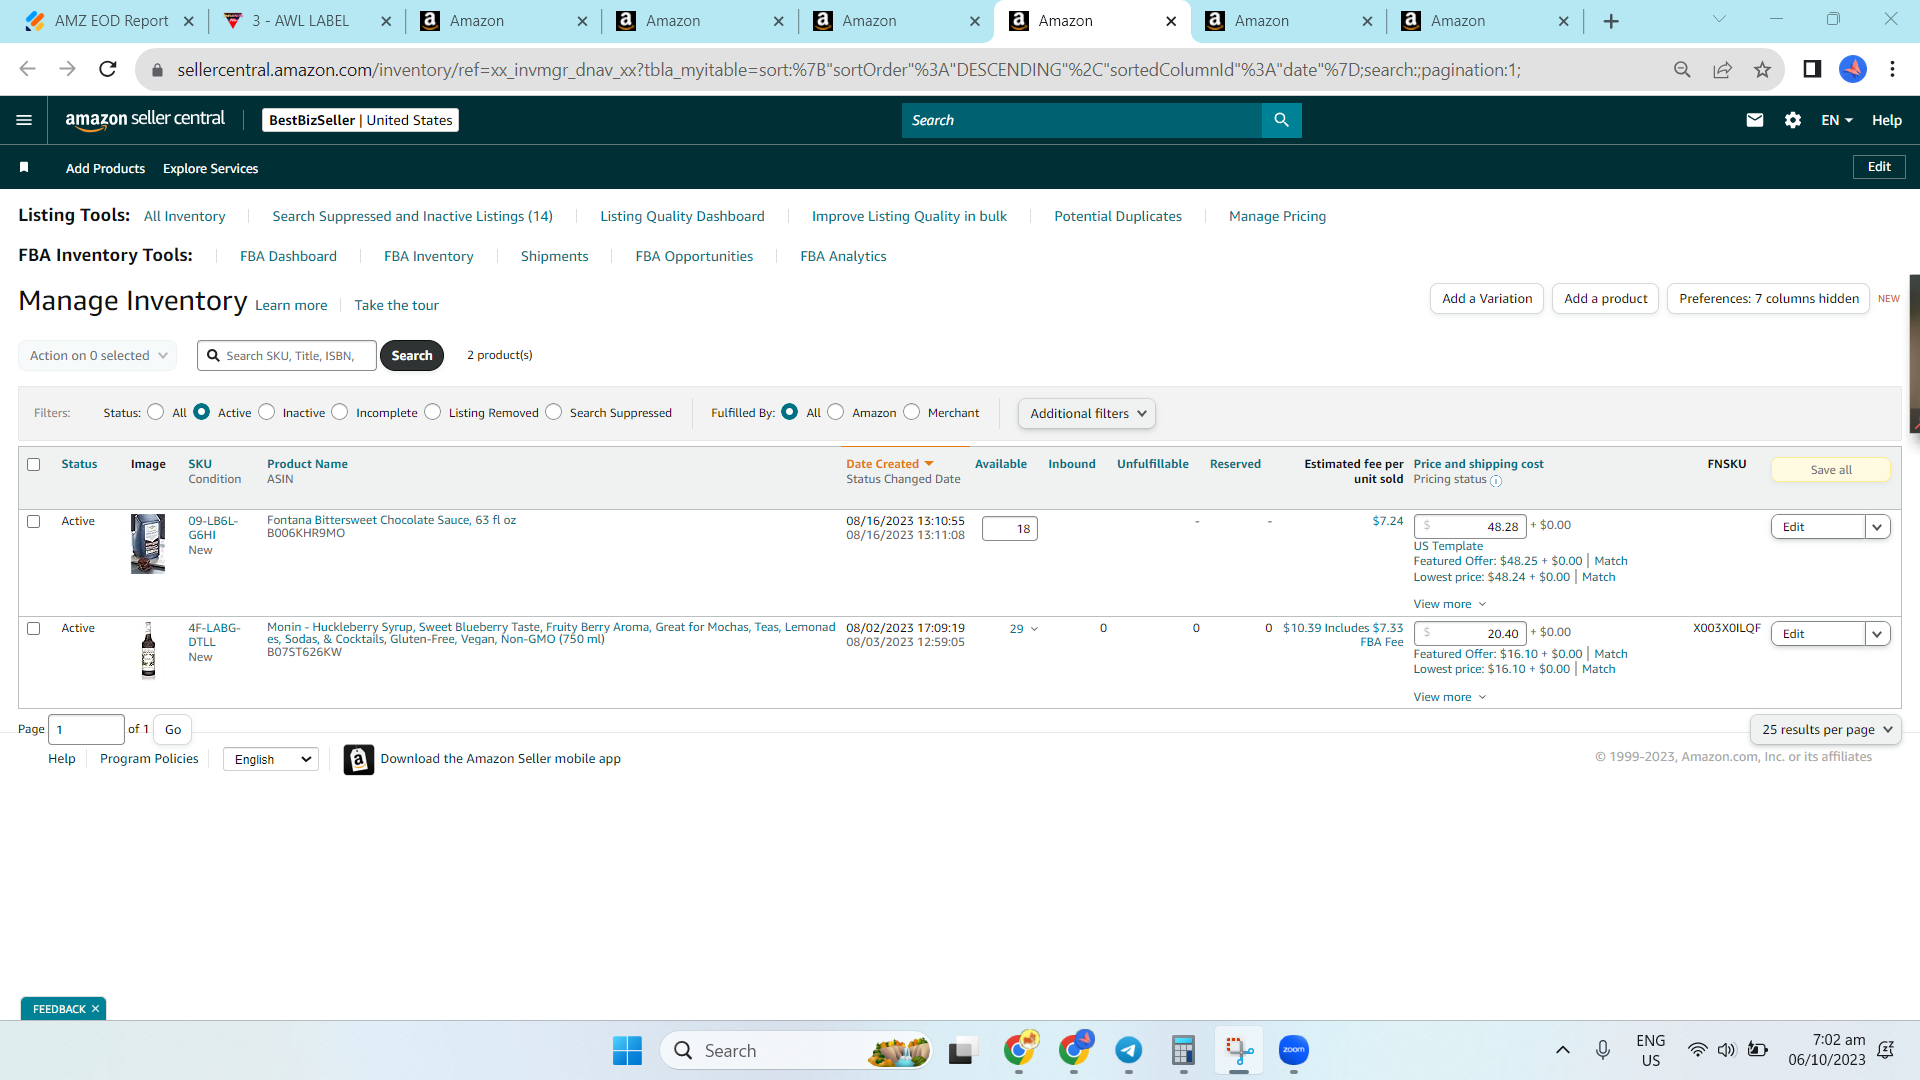The image size is (1920, 1080).
Task: Click the Amazon Seller Central logo
Action: [x=145, y=119]
